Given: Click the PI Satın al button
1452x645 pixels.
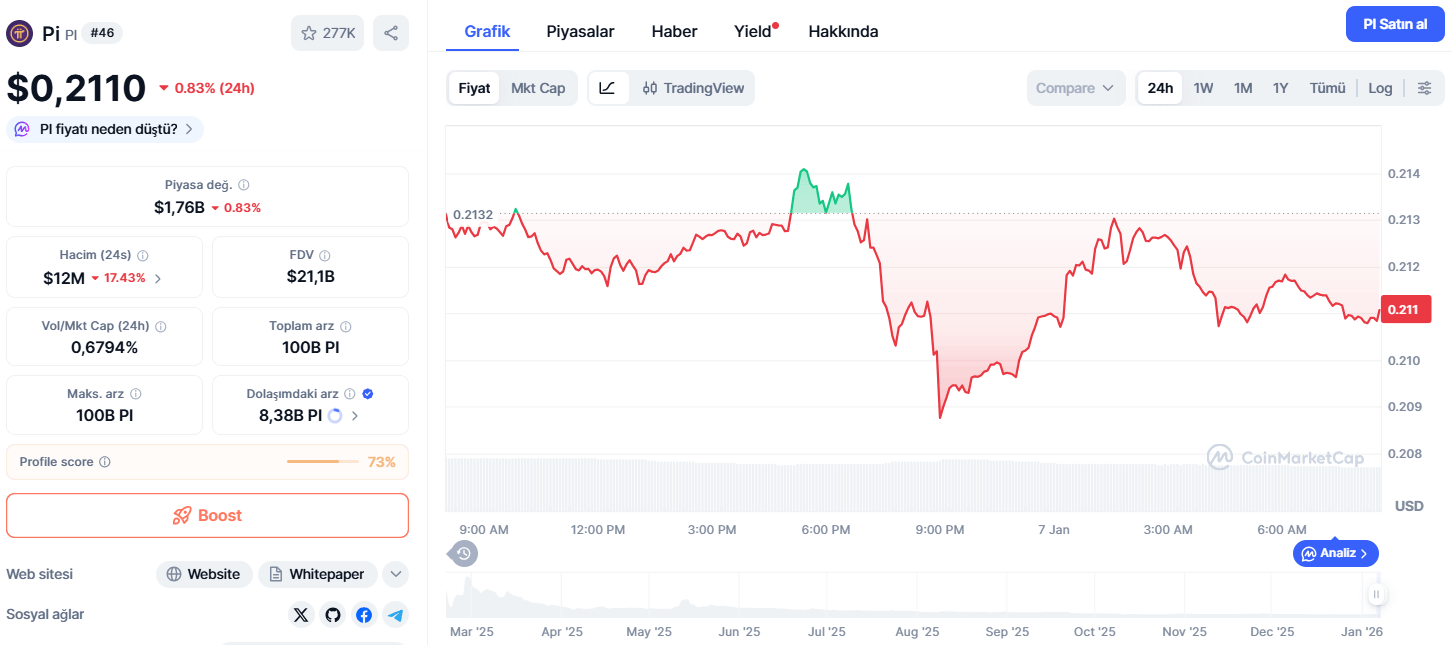Looking at the screenshot, I should tap(1395, 24).
